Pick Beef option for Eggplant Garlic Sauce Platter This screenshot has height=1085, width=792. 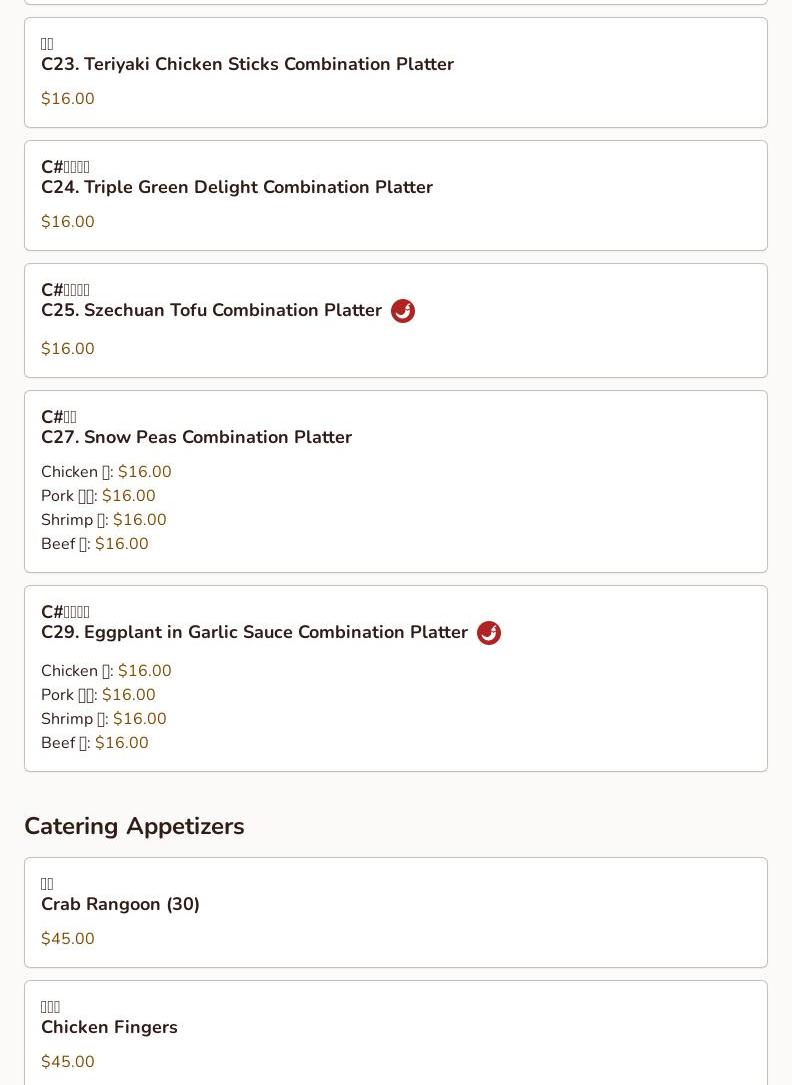[x=94, y=743]
